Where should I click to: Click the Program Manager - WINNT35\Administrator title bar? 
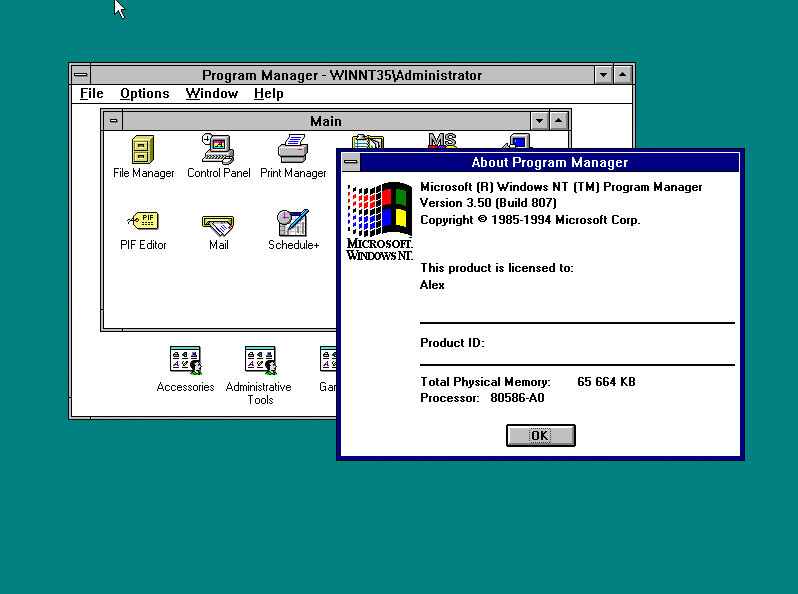[342, 75]
